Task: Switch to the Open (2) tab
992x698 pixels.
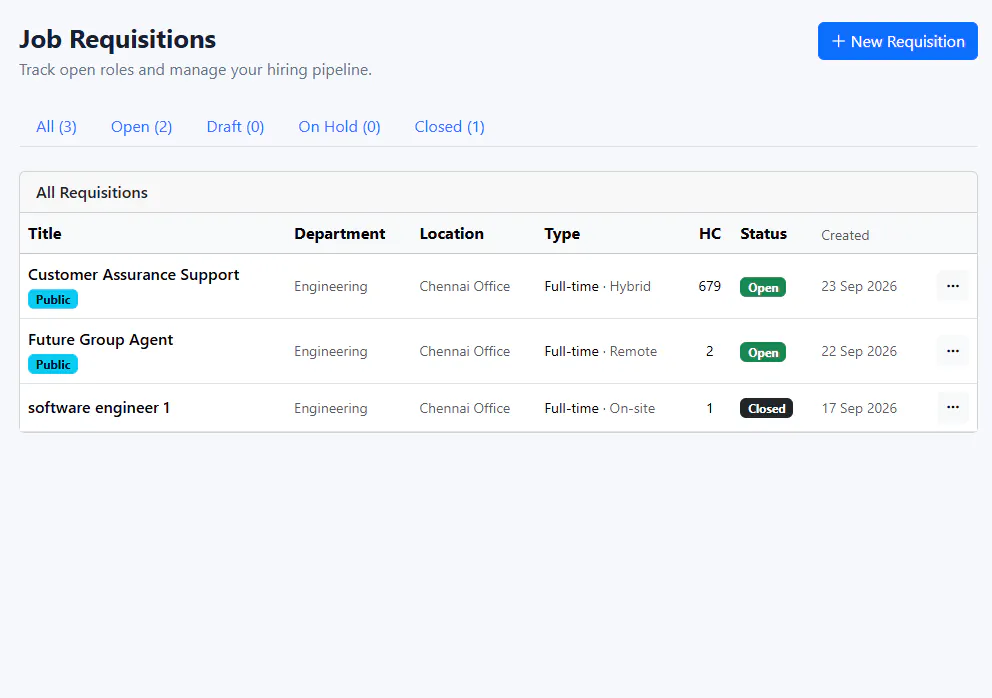Action: coord(142,127)
